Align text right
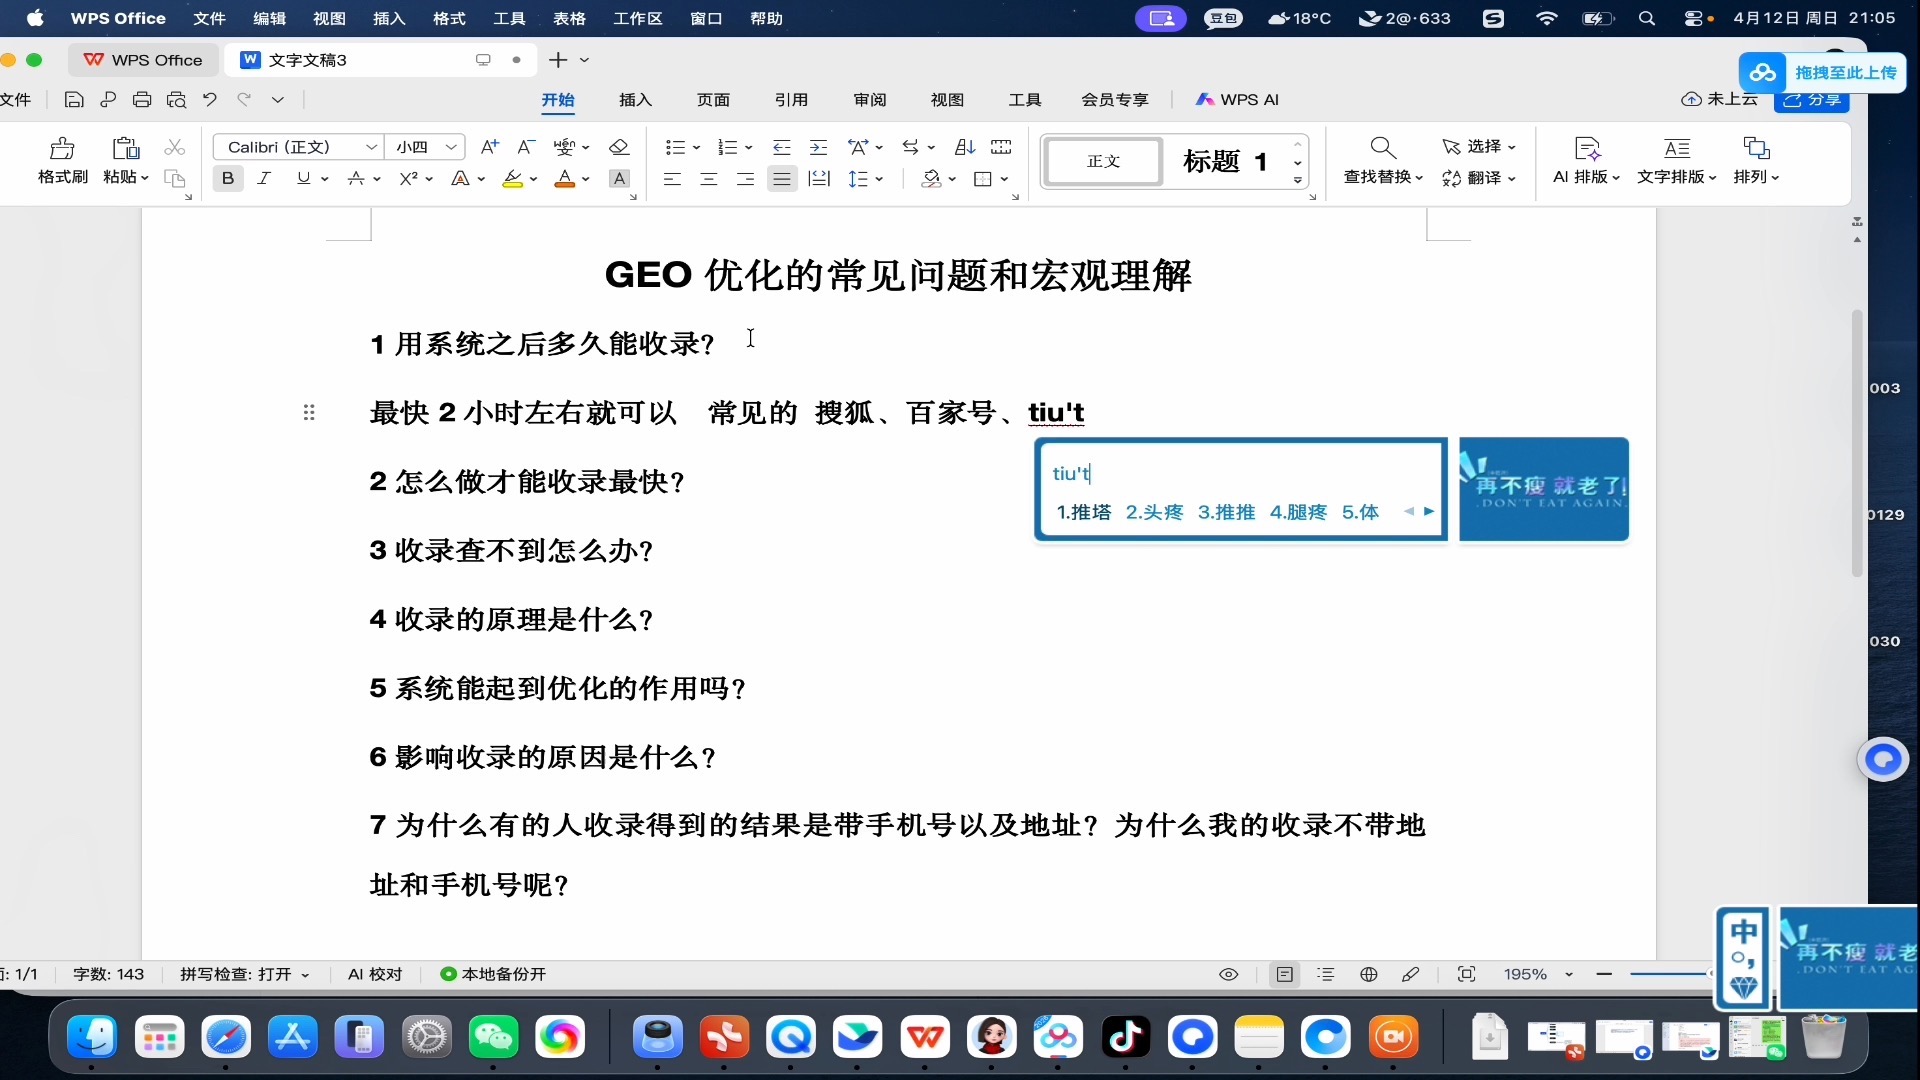This screenshot has width=1920, height=1080. (745, 179)
